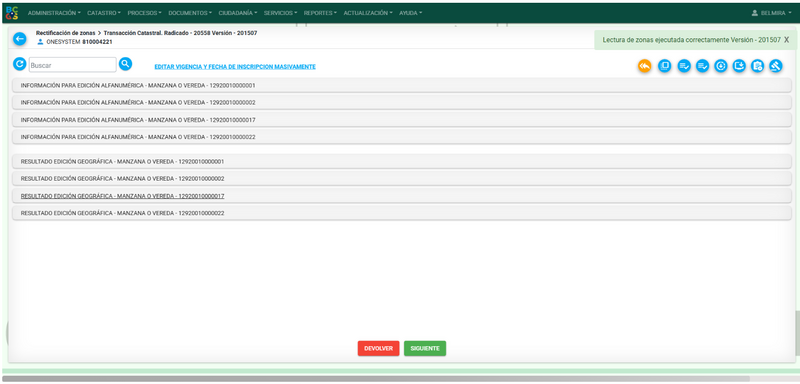Expand Información alfanumérica row 12920010000002

402,103
